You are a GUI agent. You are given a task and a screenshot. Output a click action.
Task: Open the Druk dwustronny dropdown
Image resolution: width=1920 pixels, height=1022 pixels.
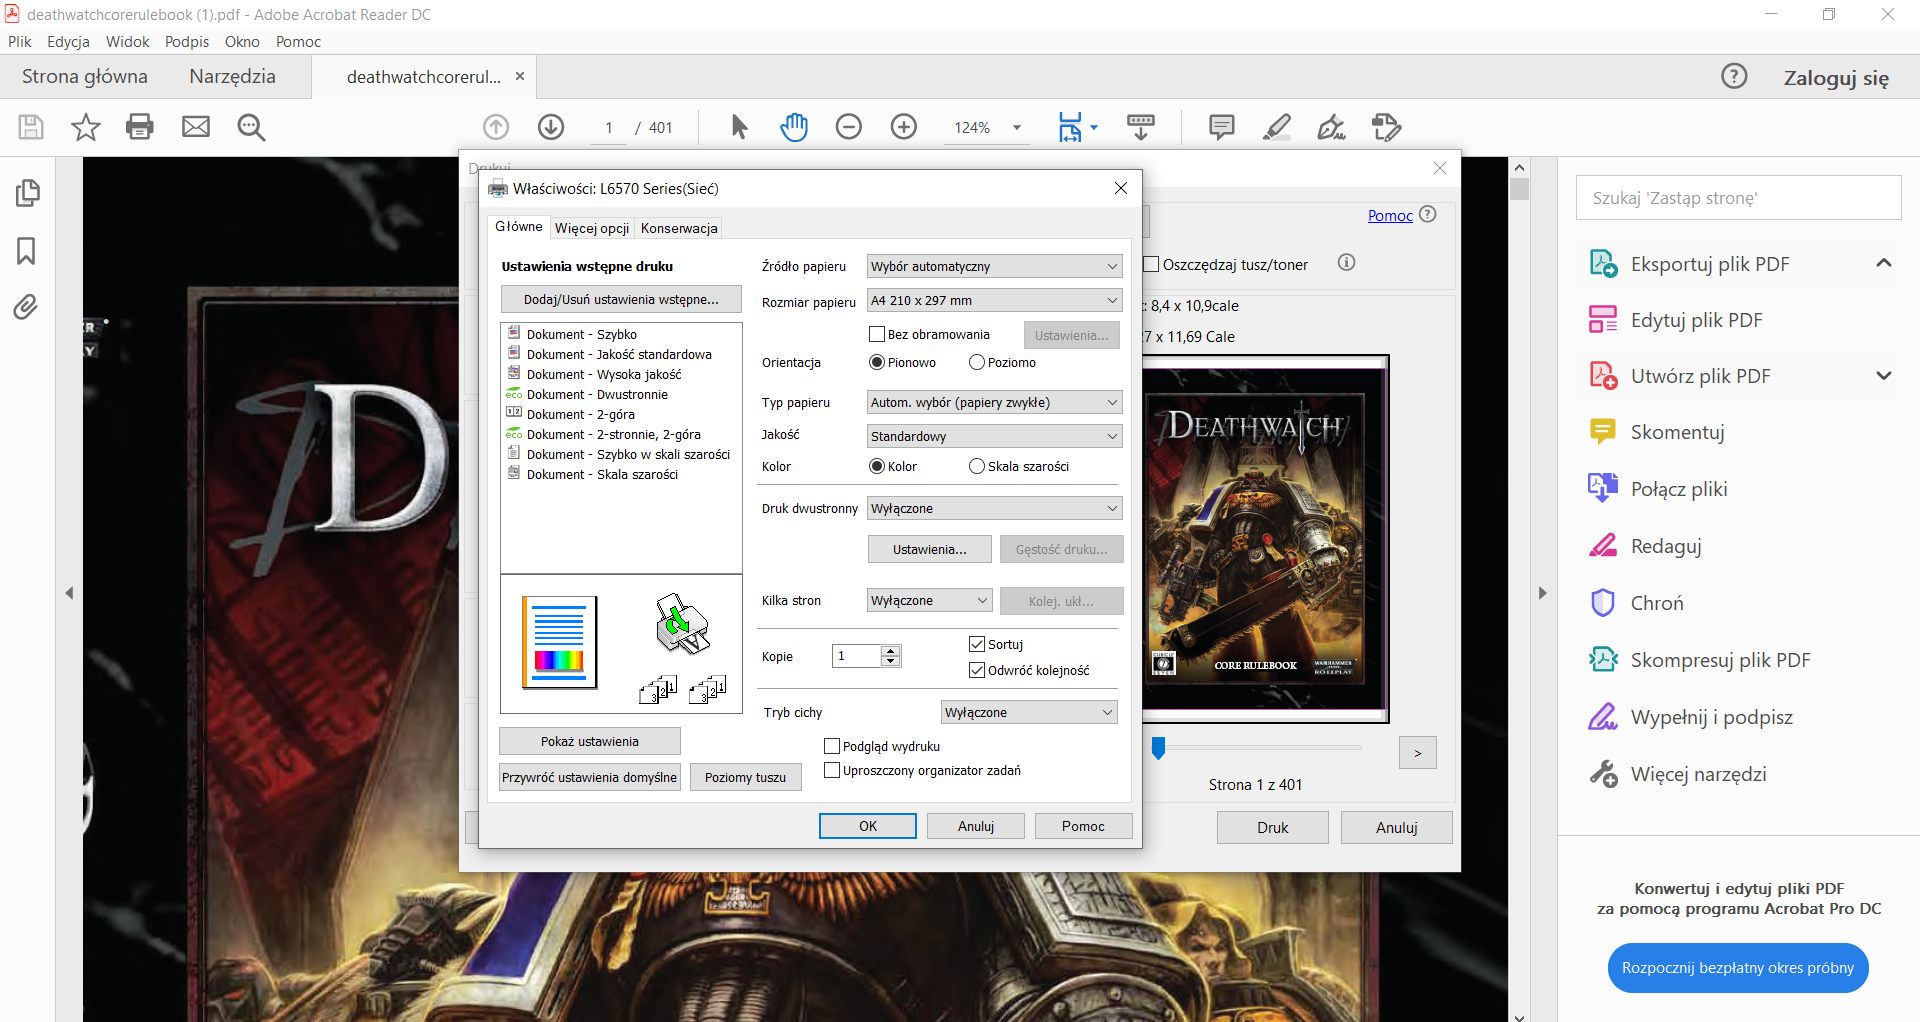(994, 509)
